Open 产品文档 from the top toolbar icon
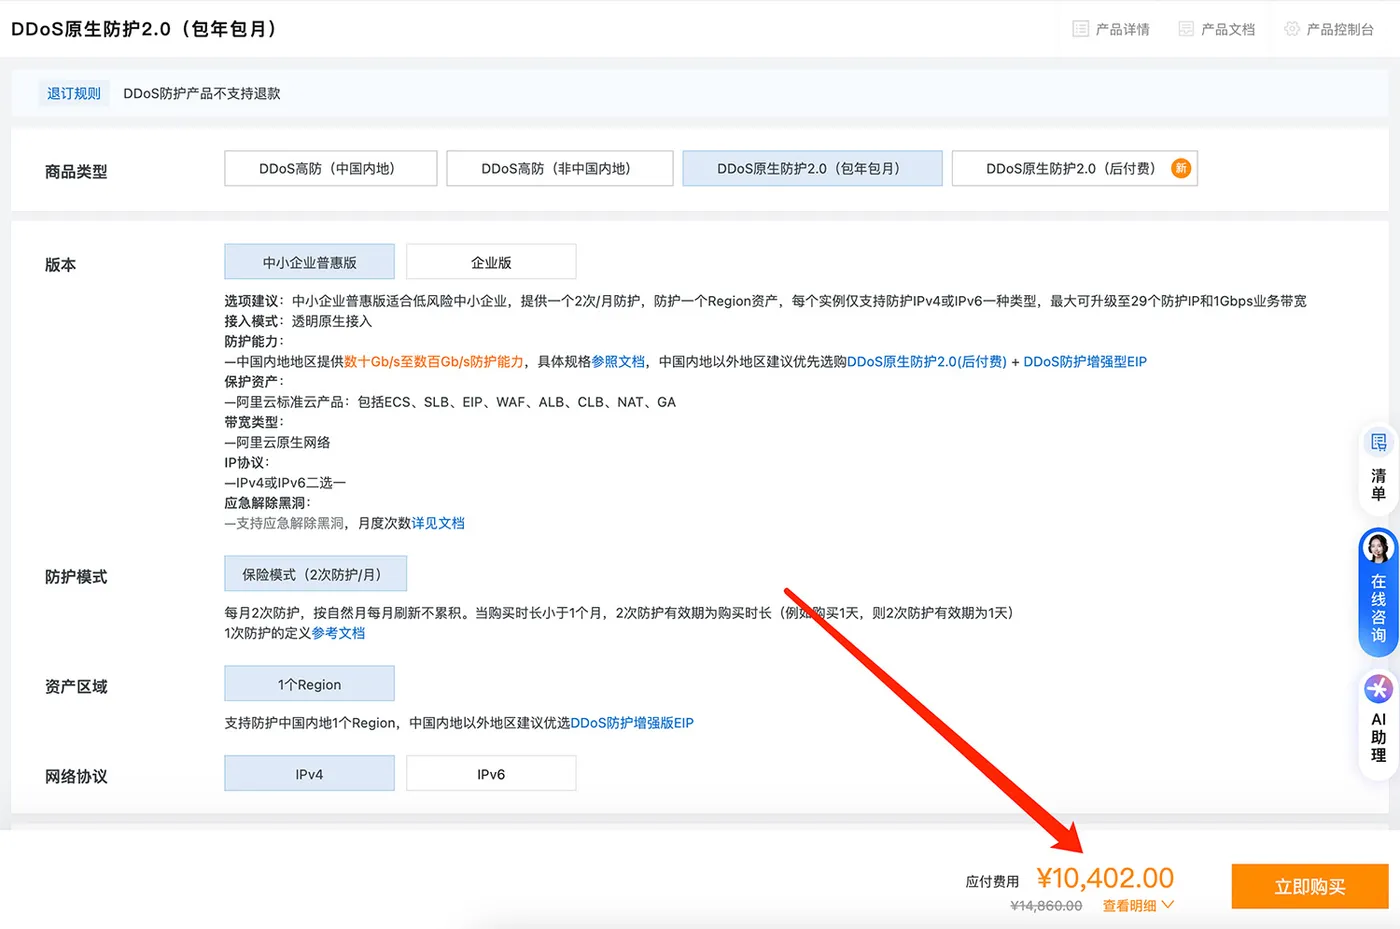This screenshot has width=1400, height=929. click(1216, 28)
